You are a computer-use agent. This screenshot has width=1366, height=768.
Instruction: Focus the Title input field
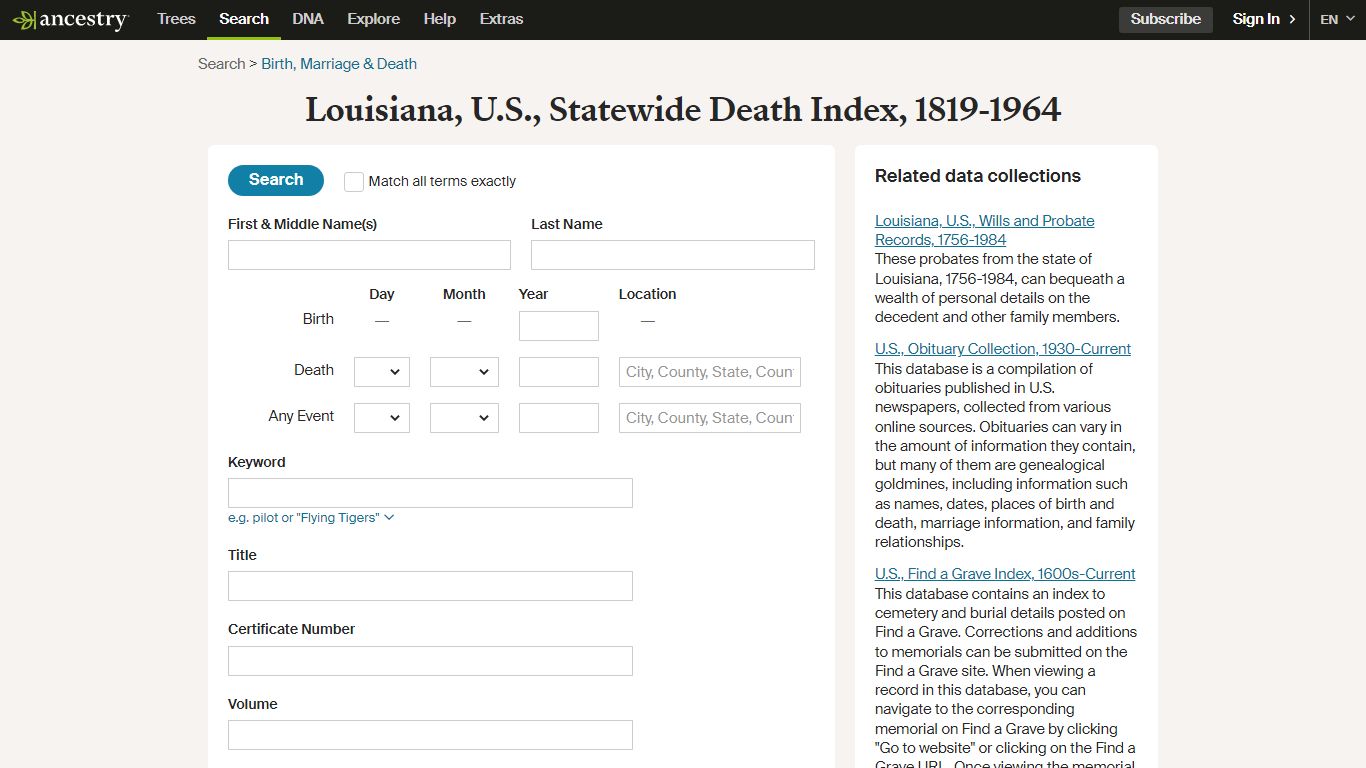[430, 586]
